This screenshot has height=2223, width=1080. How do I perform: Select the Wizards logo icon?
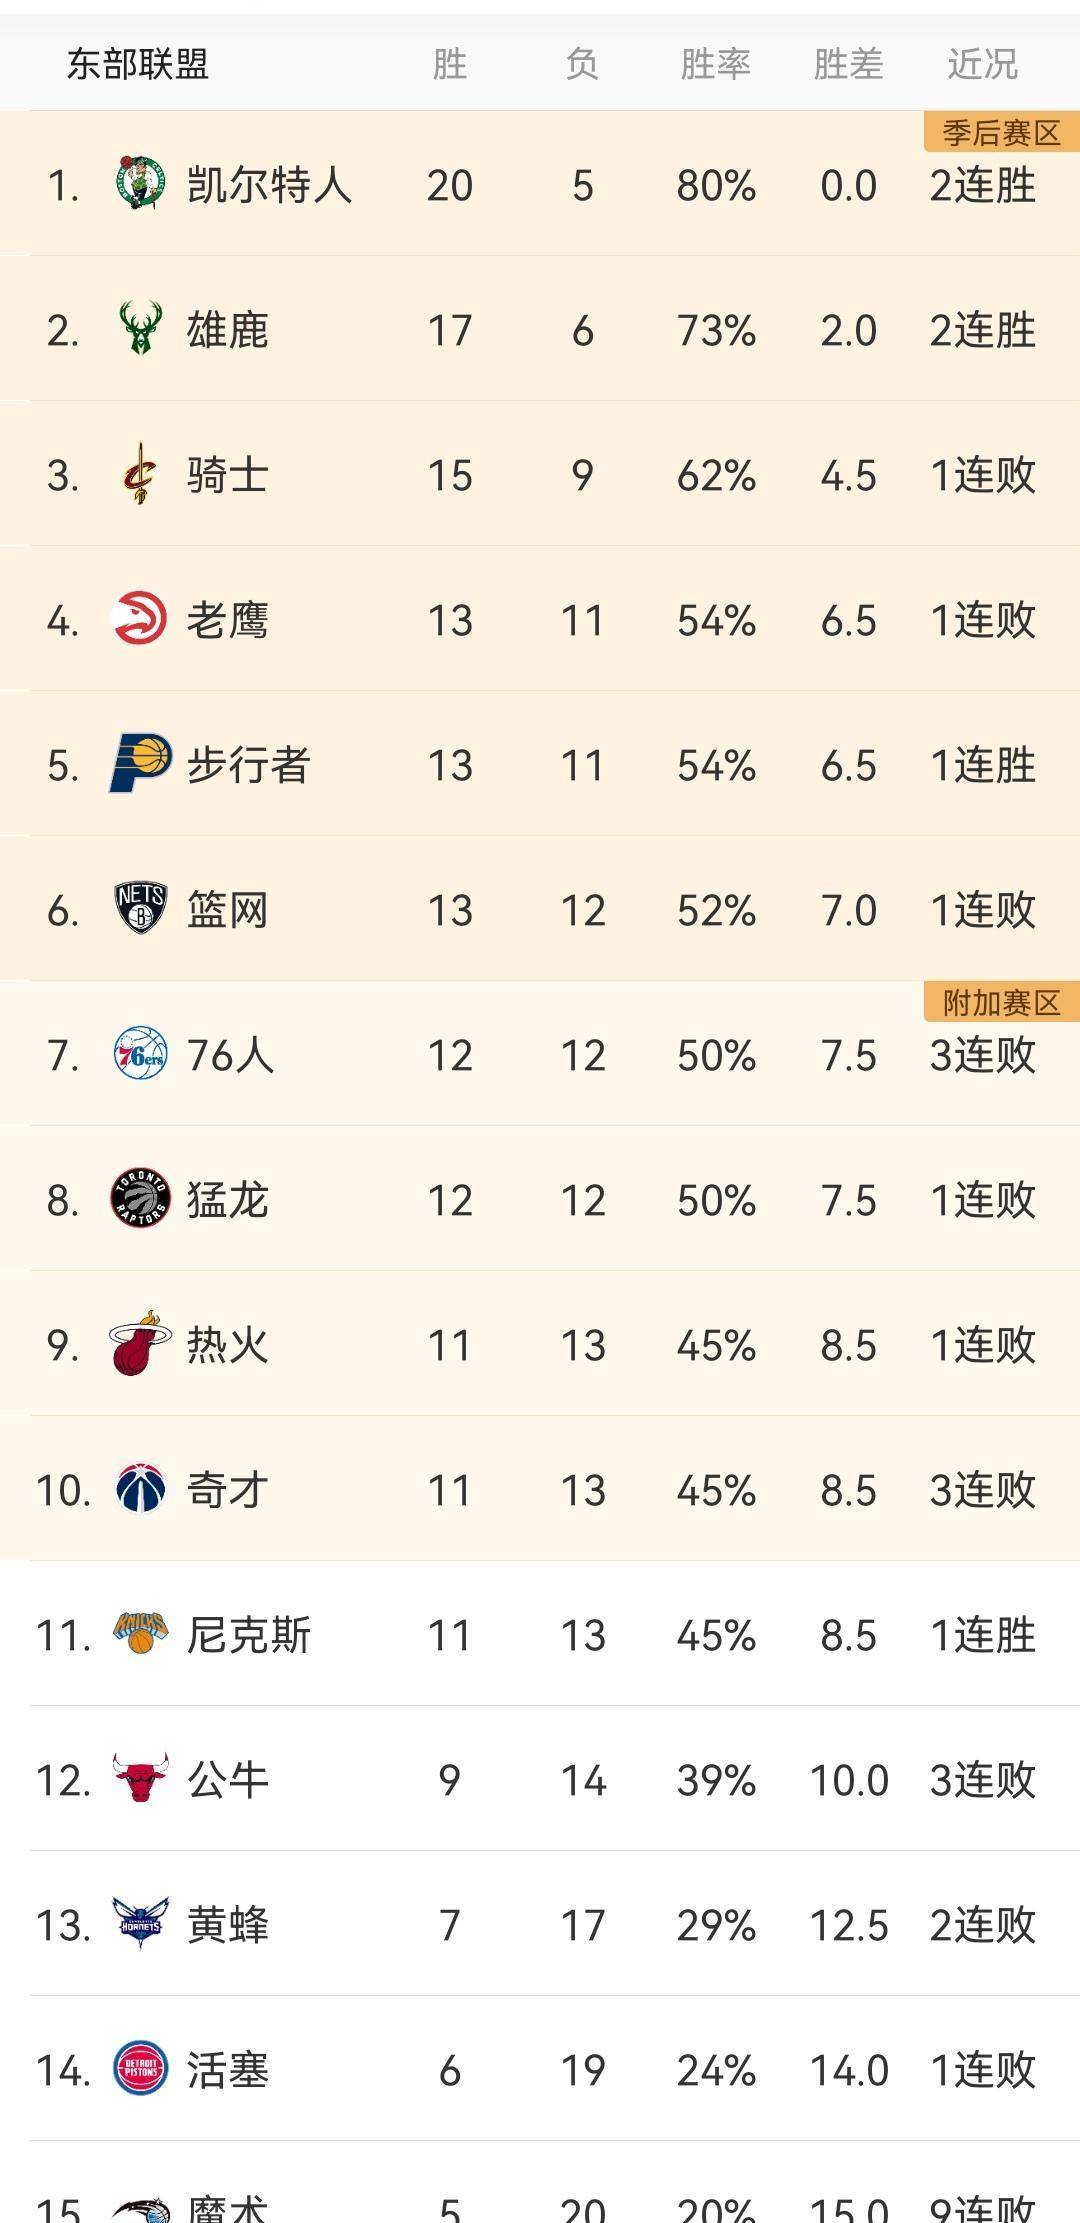[x=140, y=1489]
